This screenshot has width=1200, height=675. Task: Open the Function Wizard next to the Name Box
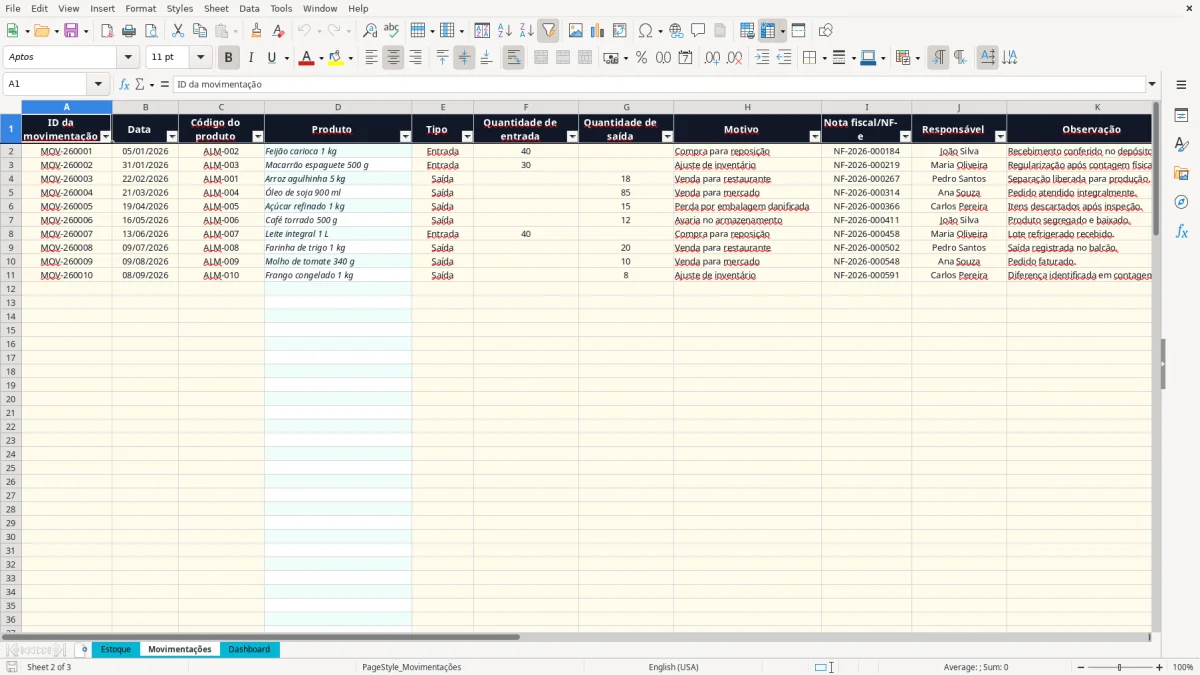point(124,84)
